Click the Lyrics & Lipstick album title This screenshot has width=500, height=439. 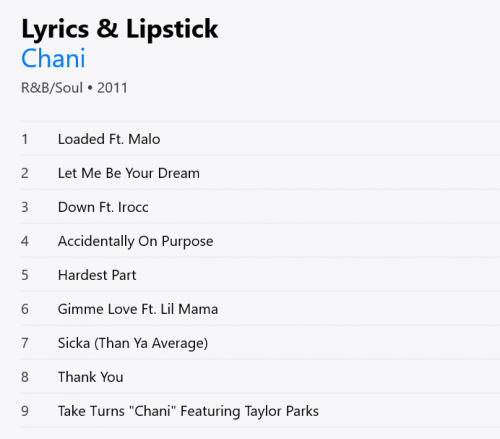click(x=120, y=30)
